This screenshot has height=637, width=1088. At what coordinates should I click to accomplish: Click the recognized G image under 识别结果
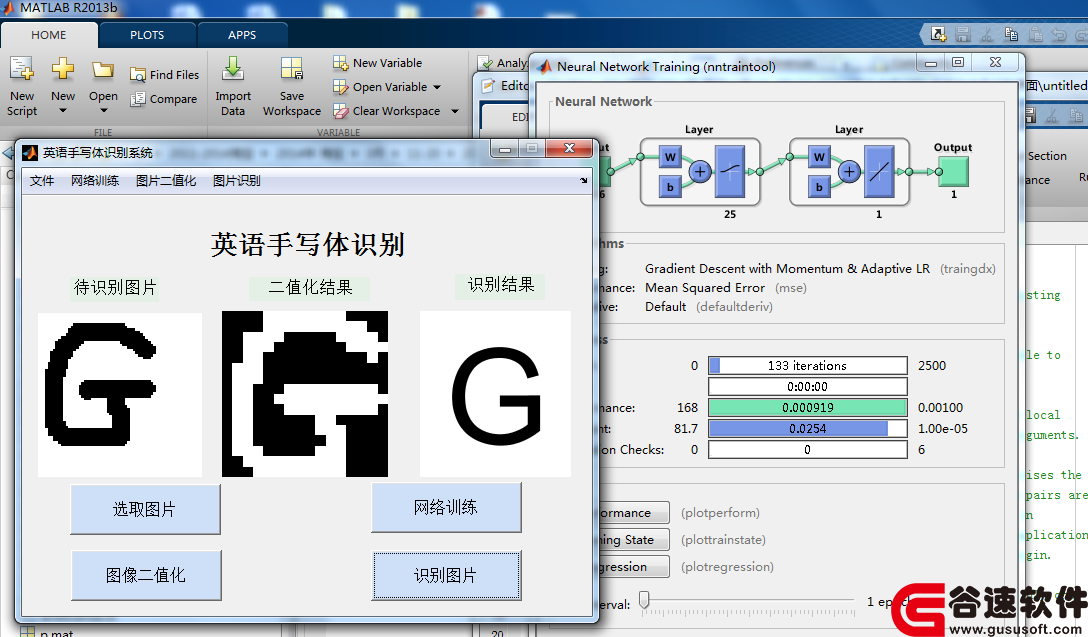click(495, 394)
